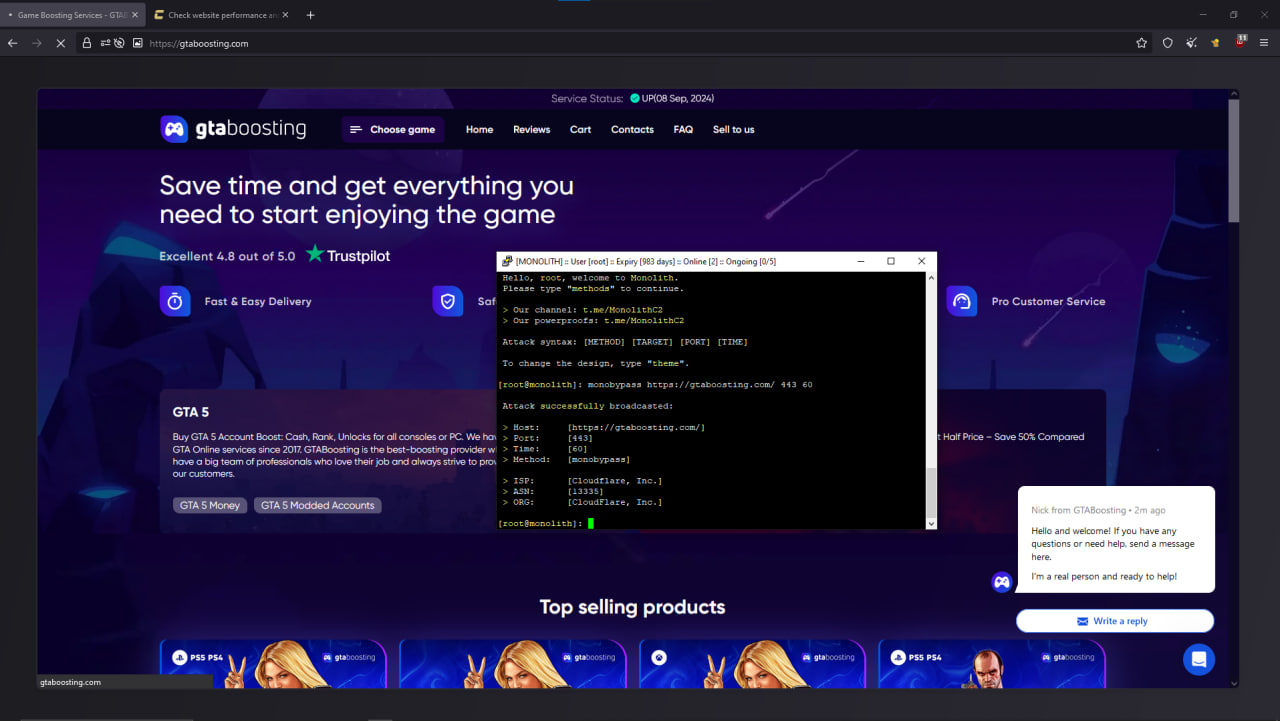
Task: Open a new browser tab
Action: tap(310, 15)
